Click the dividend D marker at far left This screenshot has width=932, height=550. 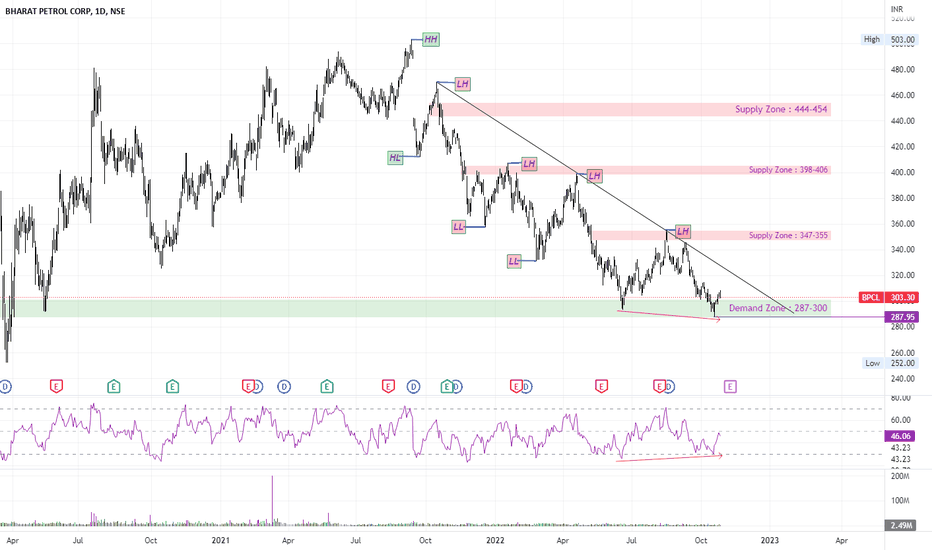[x=5, y=387]
